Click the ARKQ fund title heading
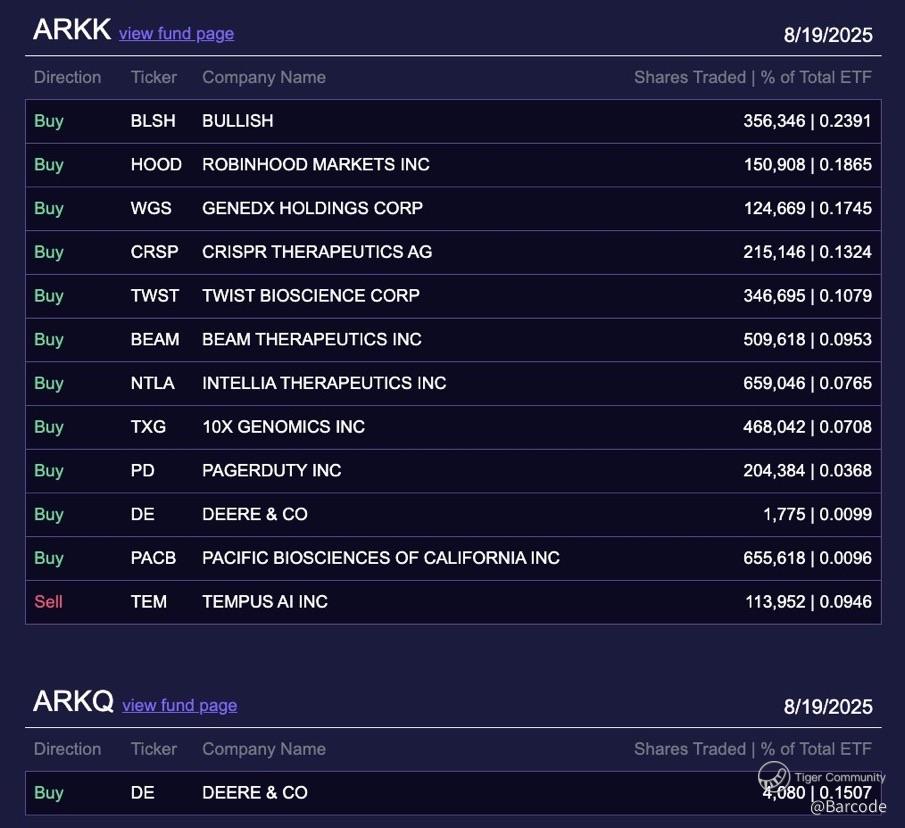The image size is (905, 828). (x=73, y=702)
